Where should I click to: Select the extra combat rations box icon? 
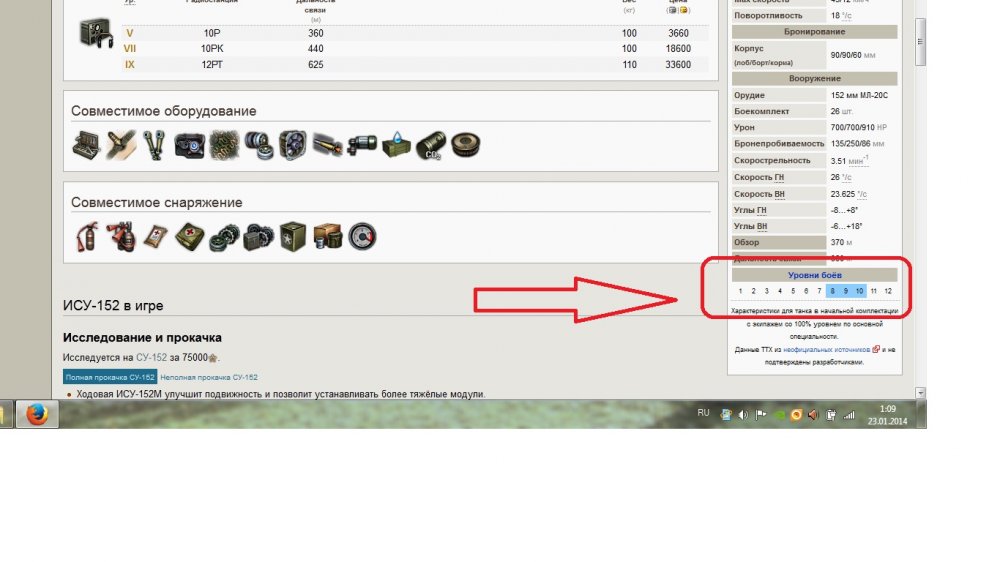(x=327, y=237)
